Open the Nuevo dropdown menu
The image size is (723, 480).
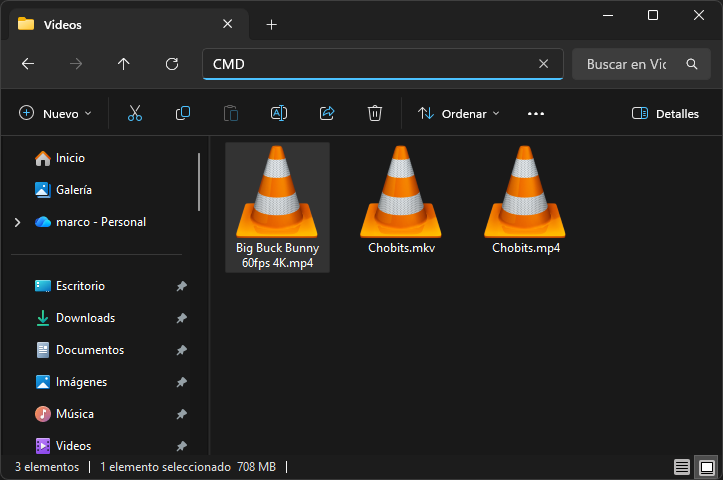pyautogui.click(x=55, y=113)
